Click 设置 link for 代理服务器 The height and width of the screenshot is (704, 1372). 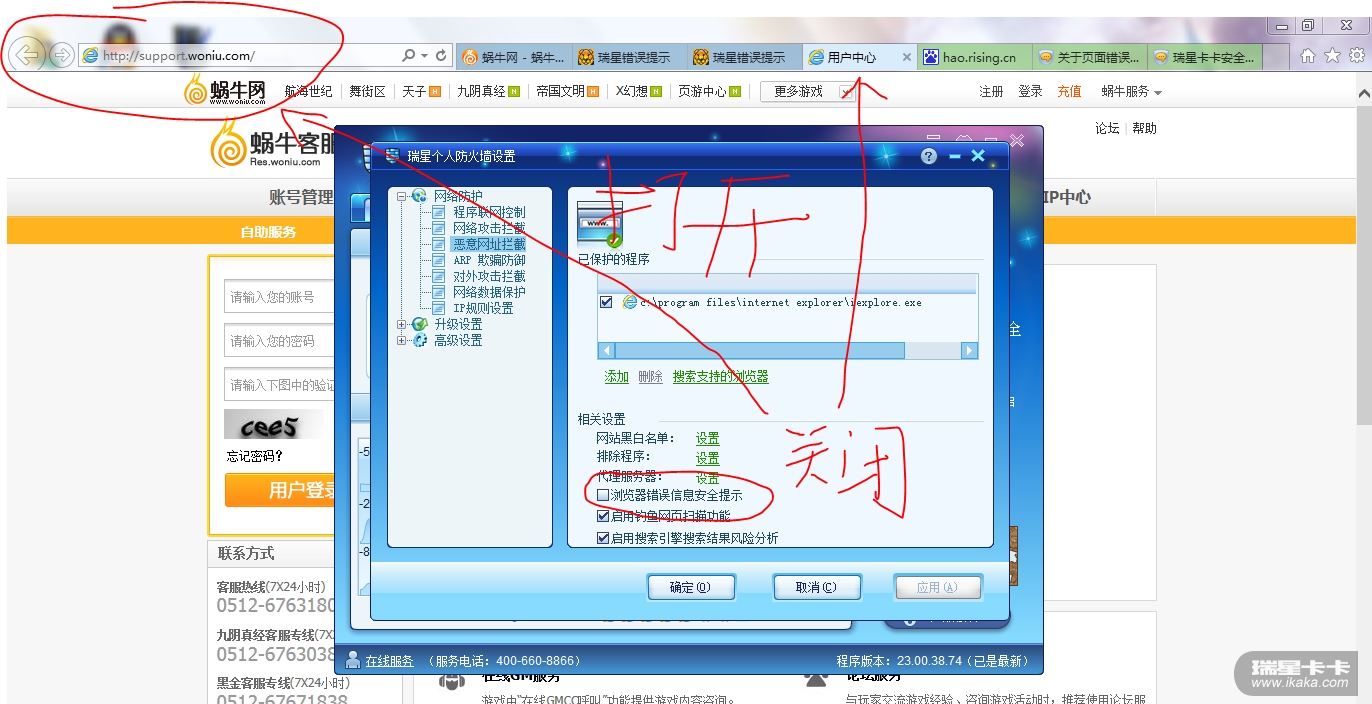click(x=708, y=478)
